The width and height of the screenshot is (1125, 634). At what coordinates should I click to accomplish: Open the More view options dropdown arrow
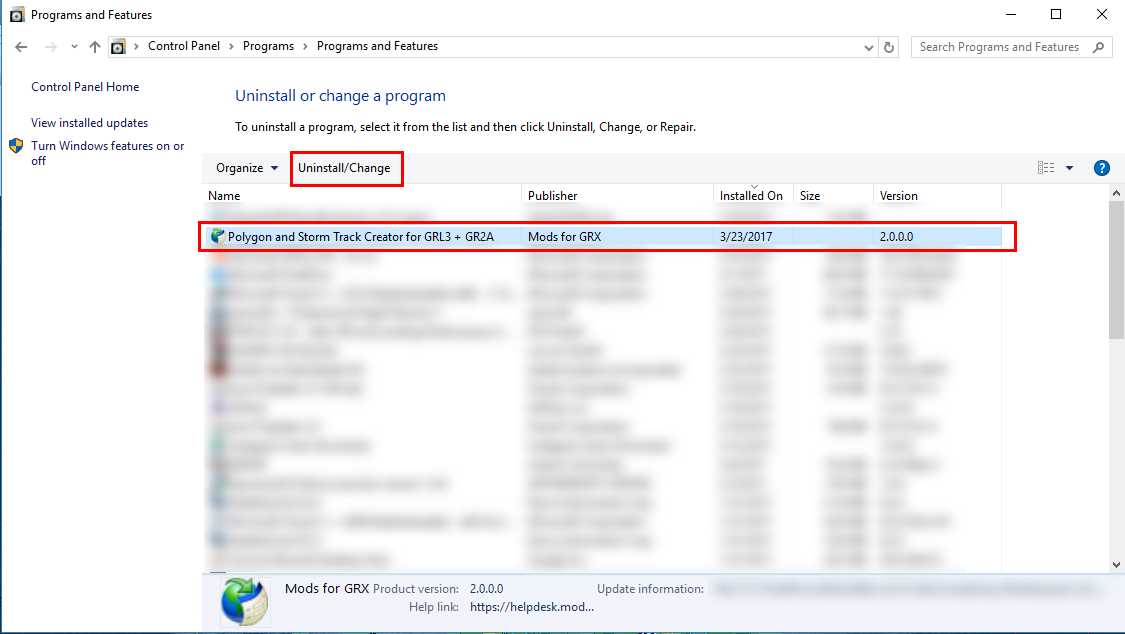1069,168
